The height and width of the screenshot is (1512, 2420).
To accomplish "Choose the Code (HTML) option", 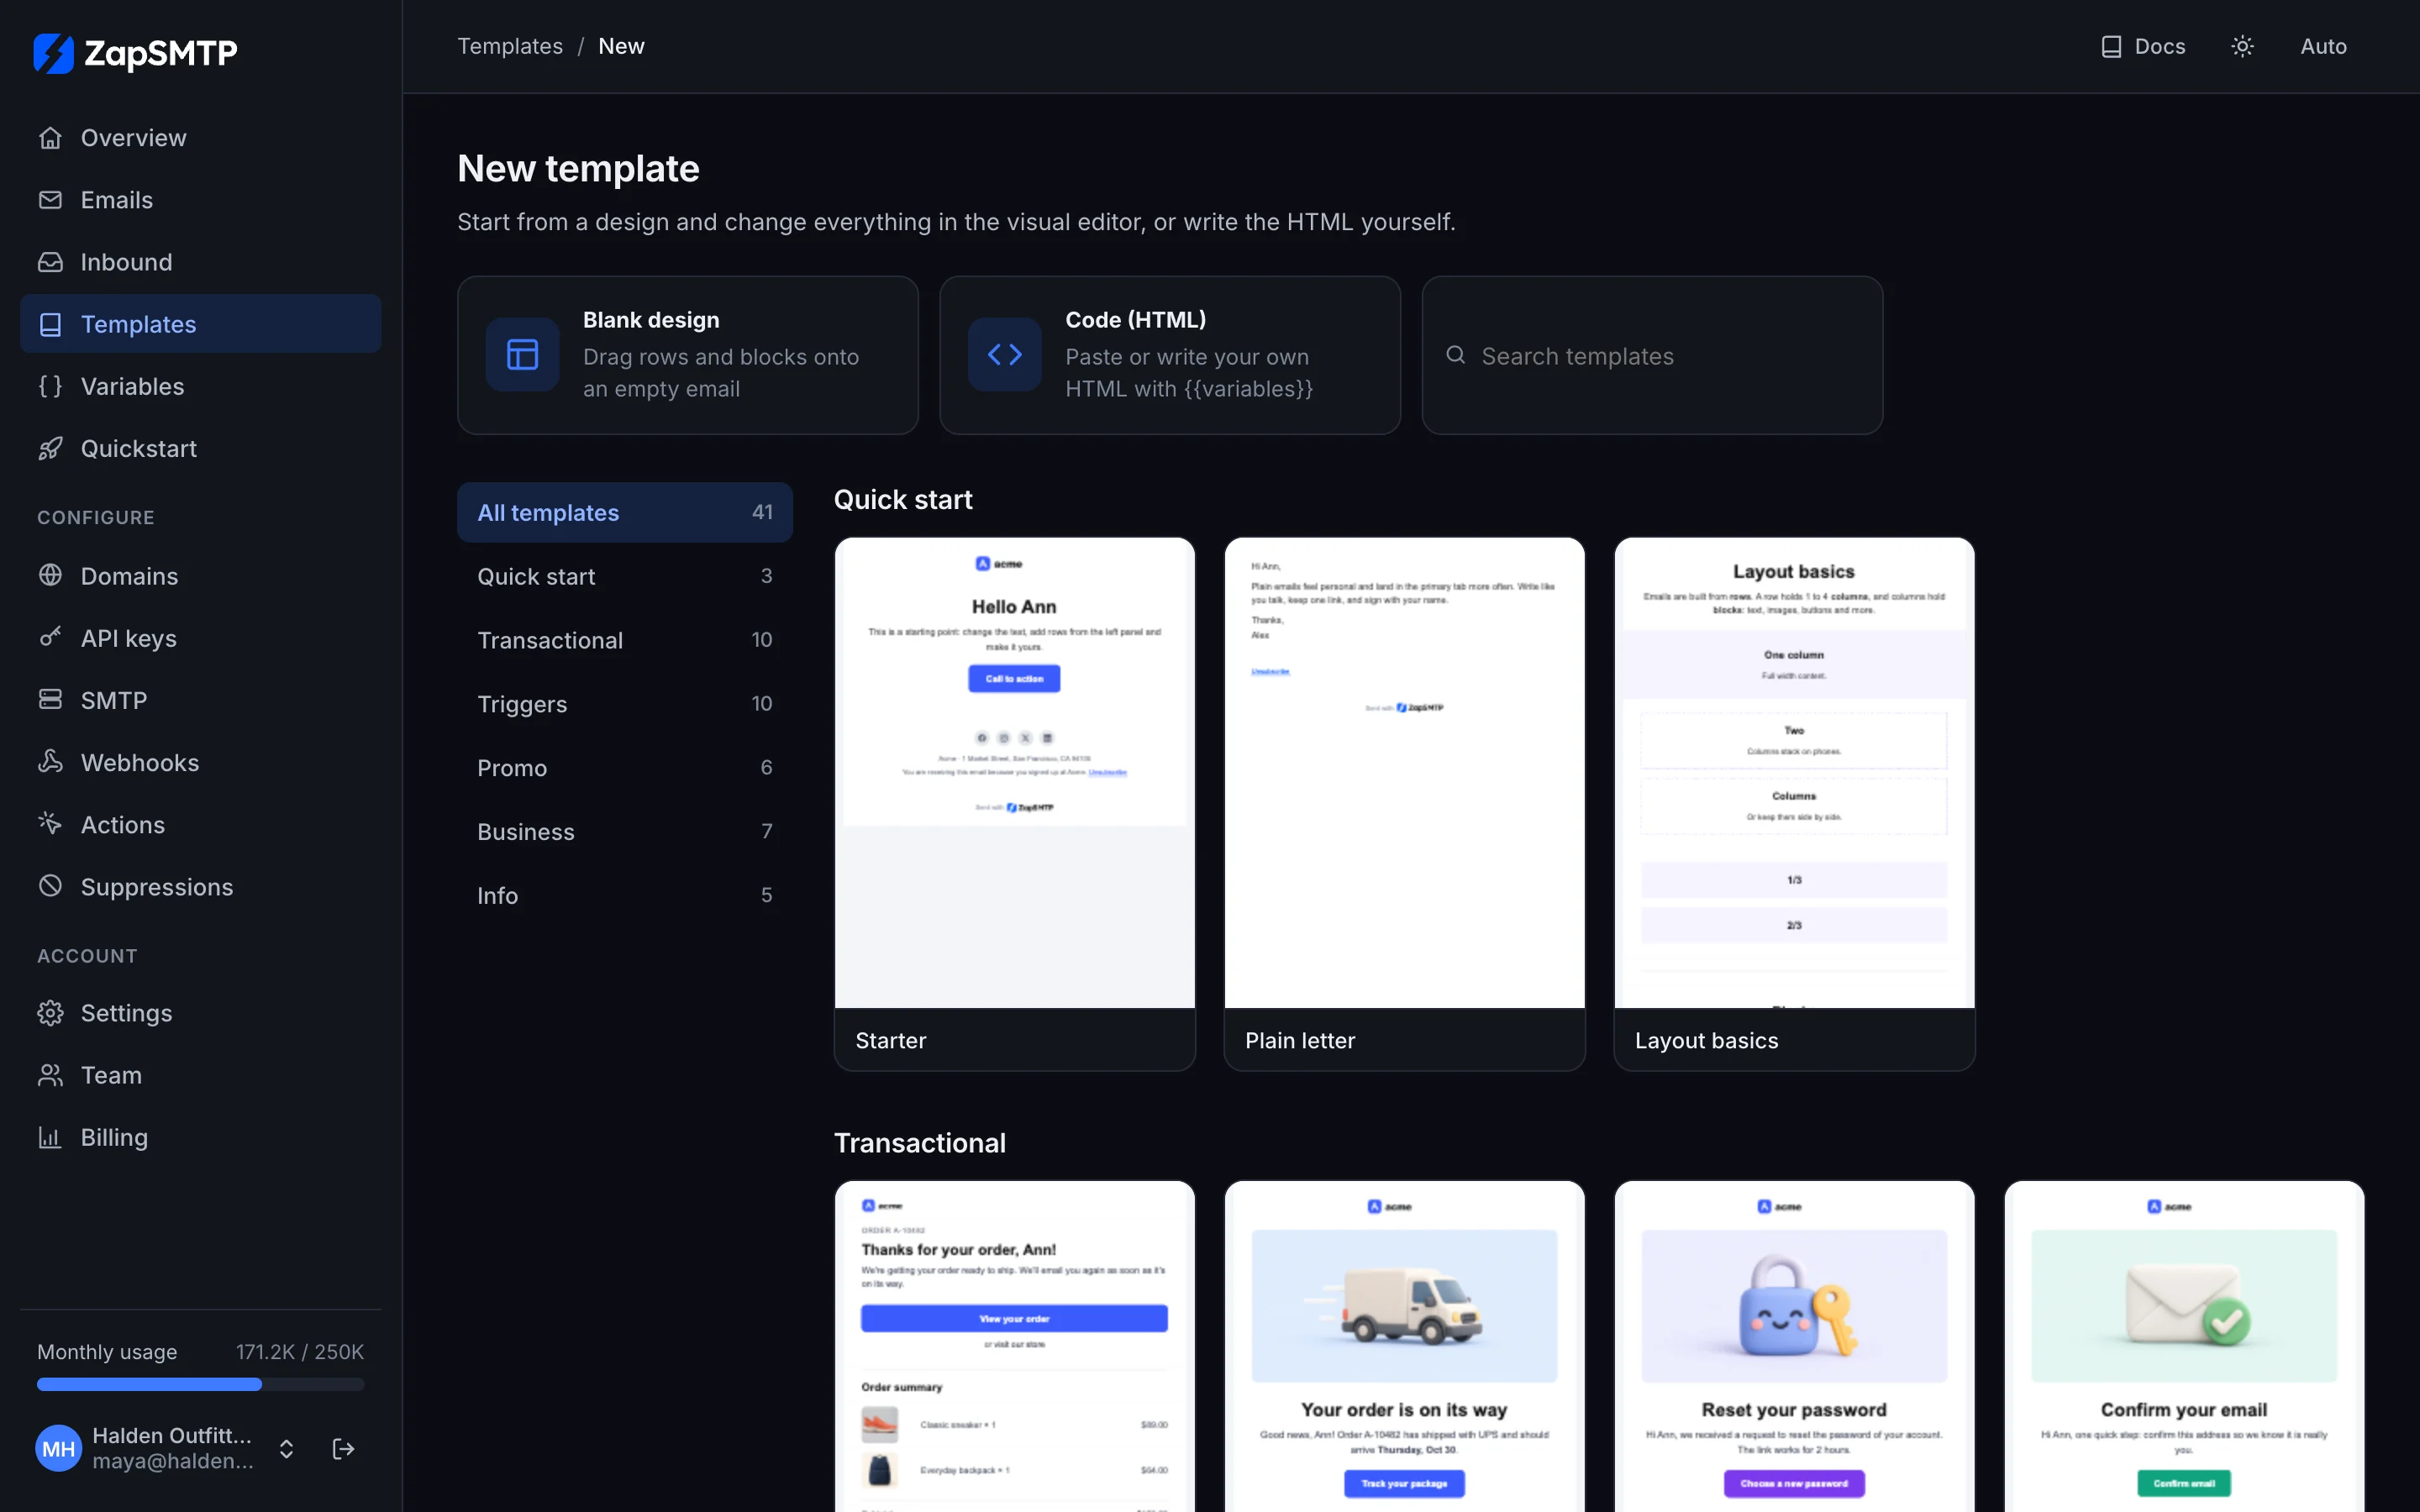I will 1170,355.
